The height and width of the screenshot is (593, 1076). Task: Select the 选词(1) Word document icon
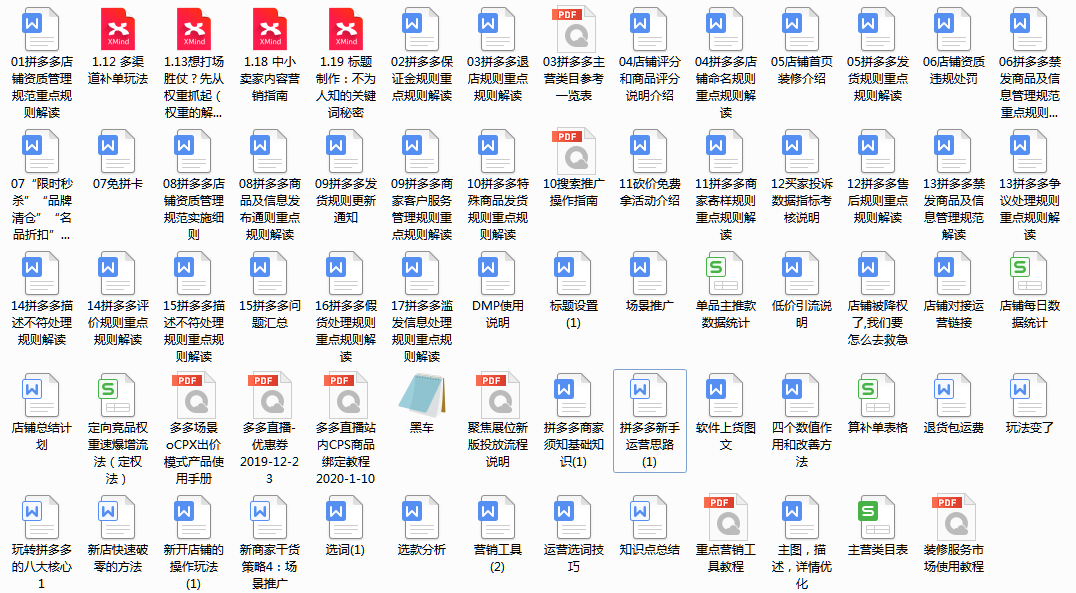(346, 518)
